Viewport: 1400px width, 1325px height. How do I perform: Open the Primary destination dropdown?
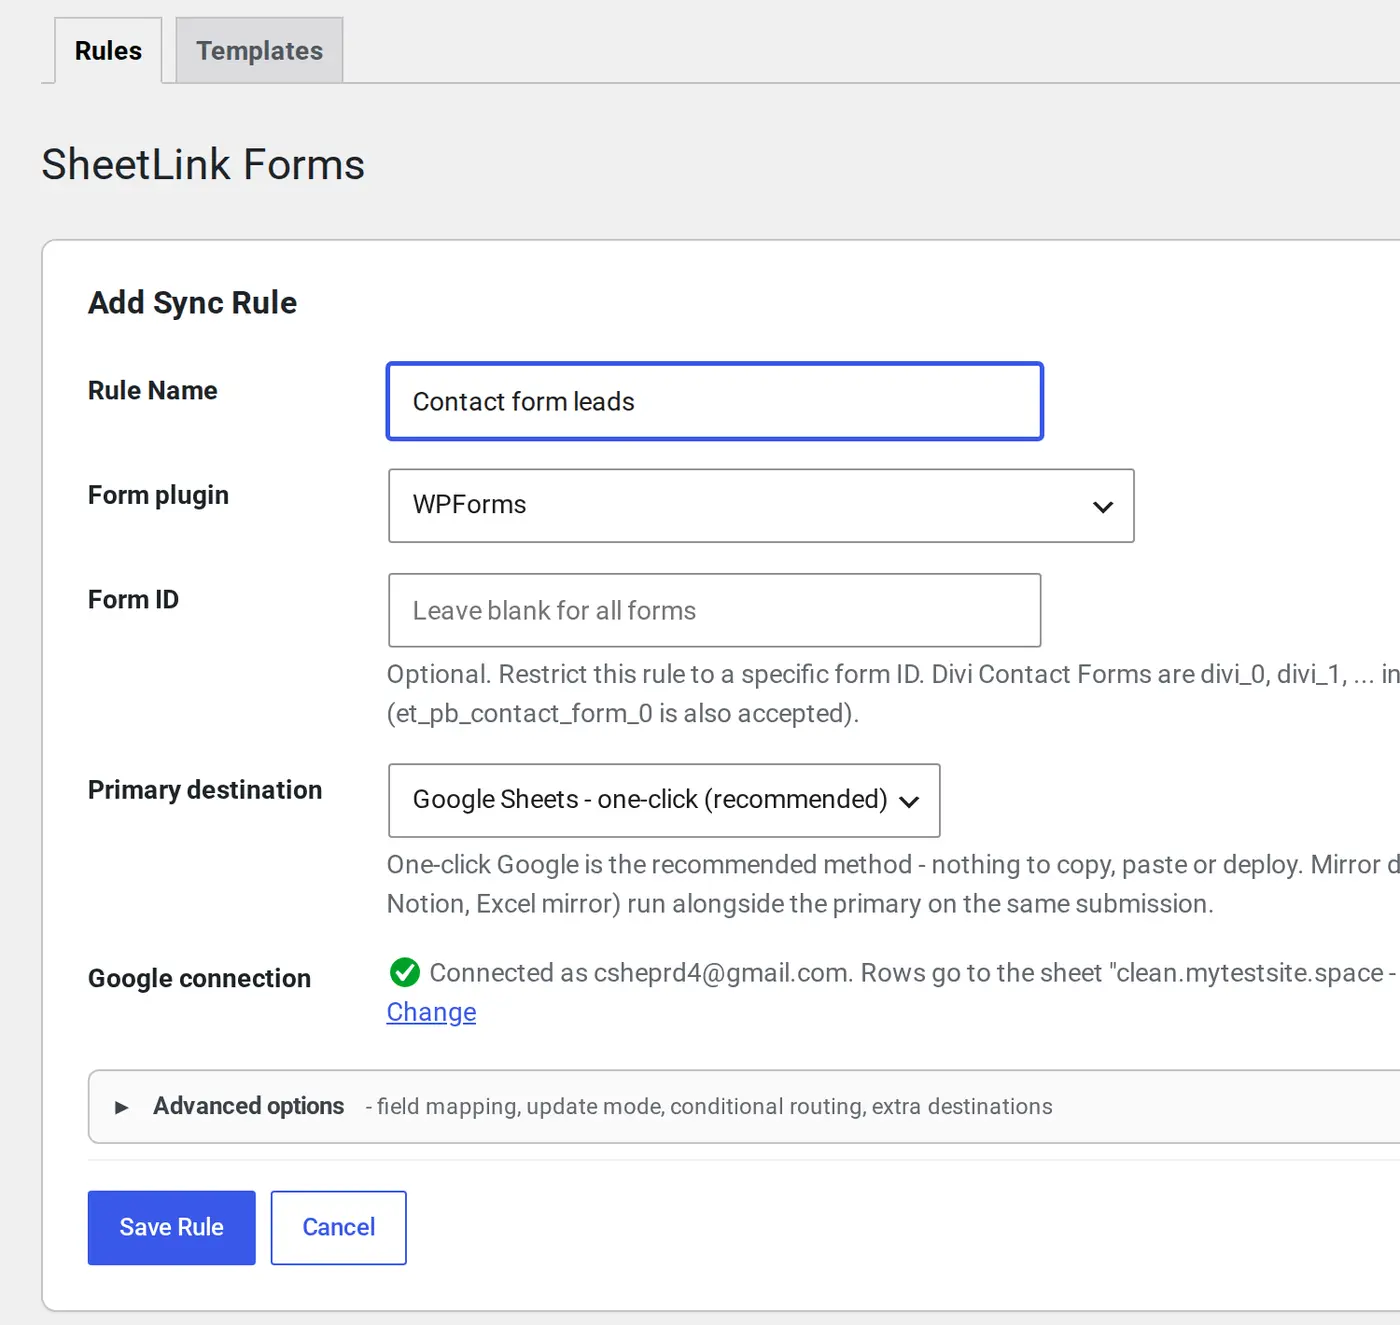pyautogui.click(x=664, y=800)
